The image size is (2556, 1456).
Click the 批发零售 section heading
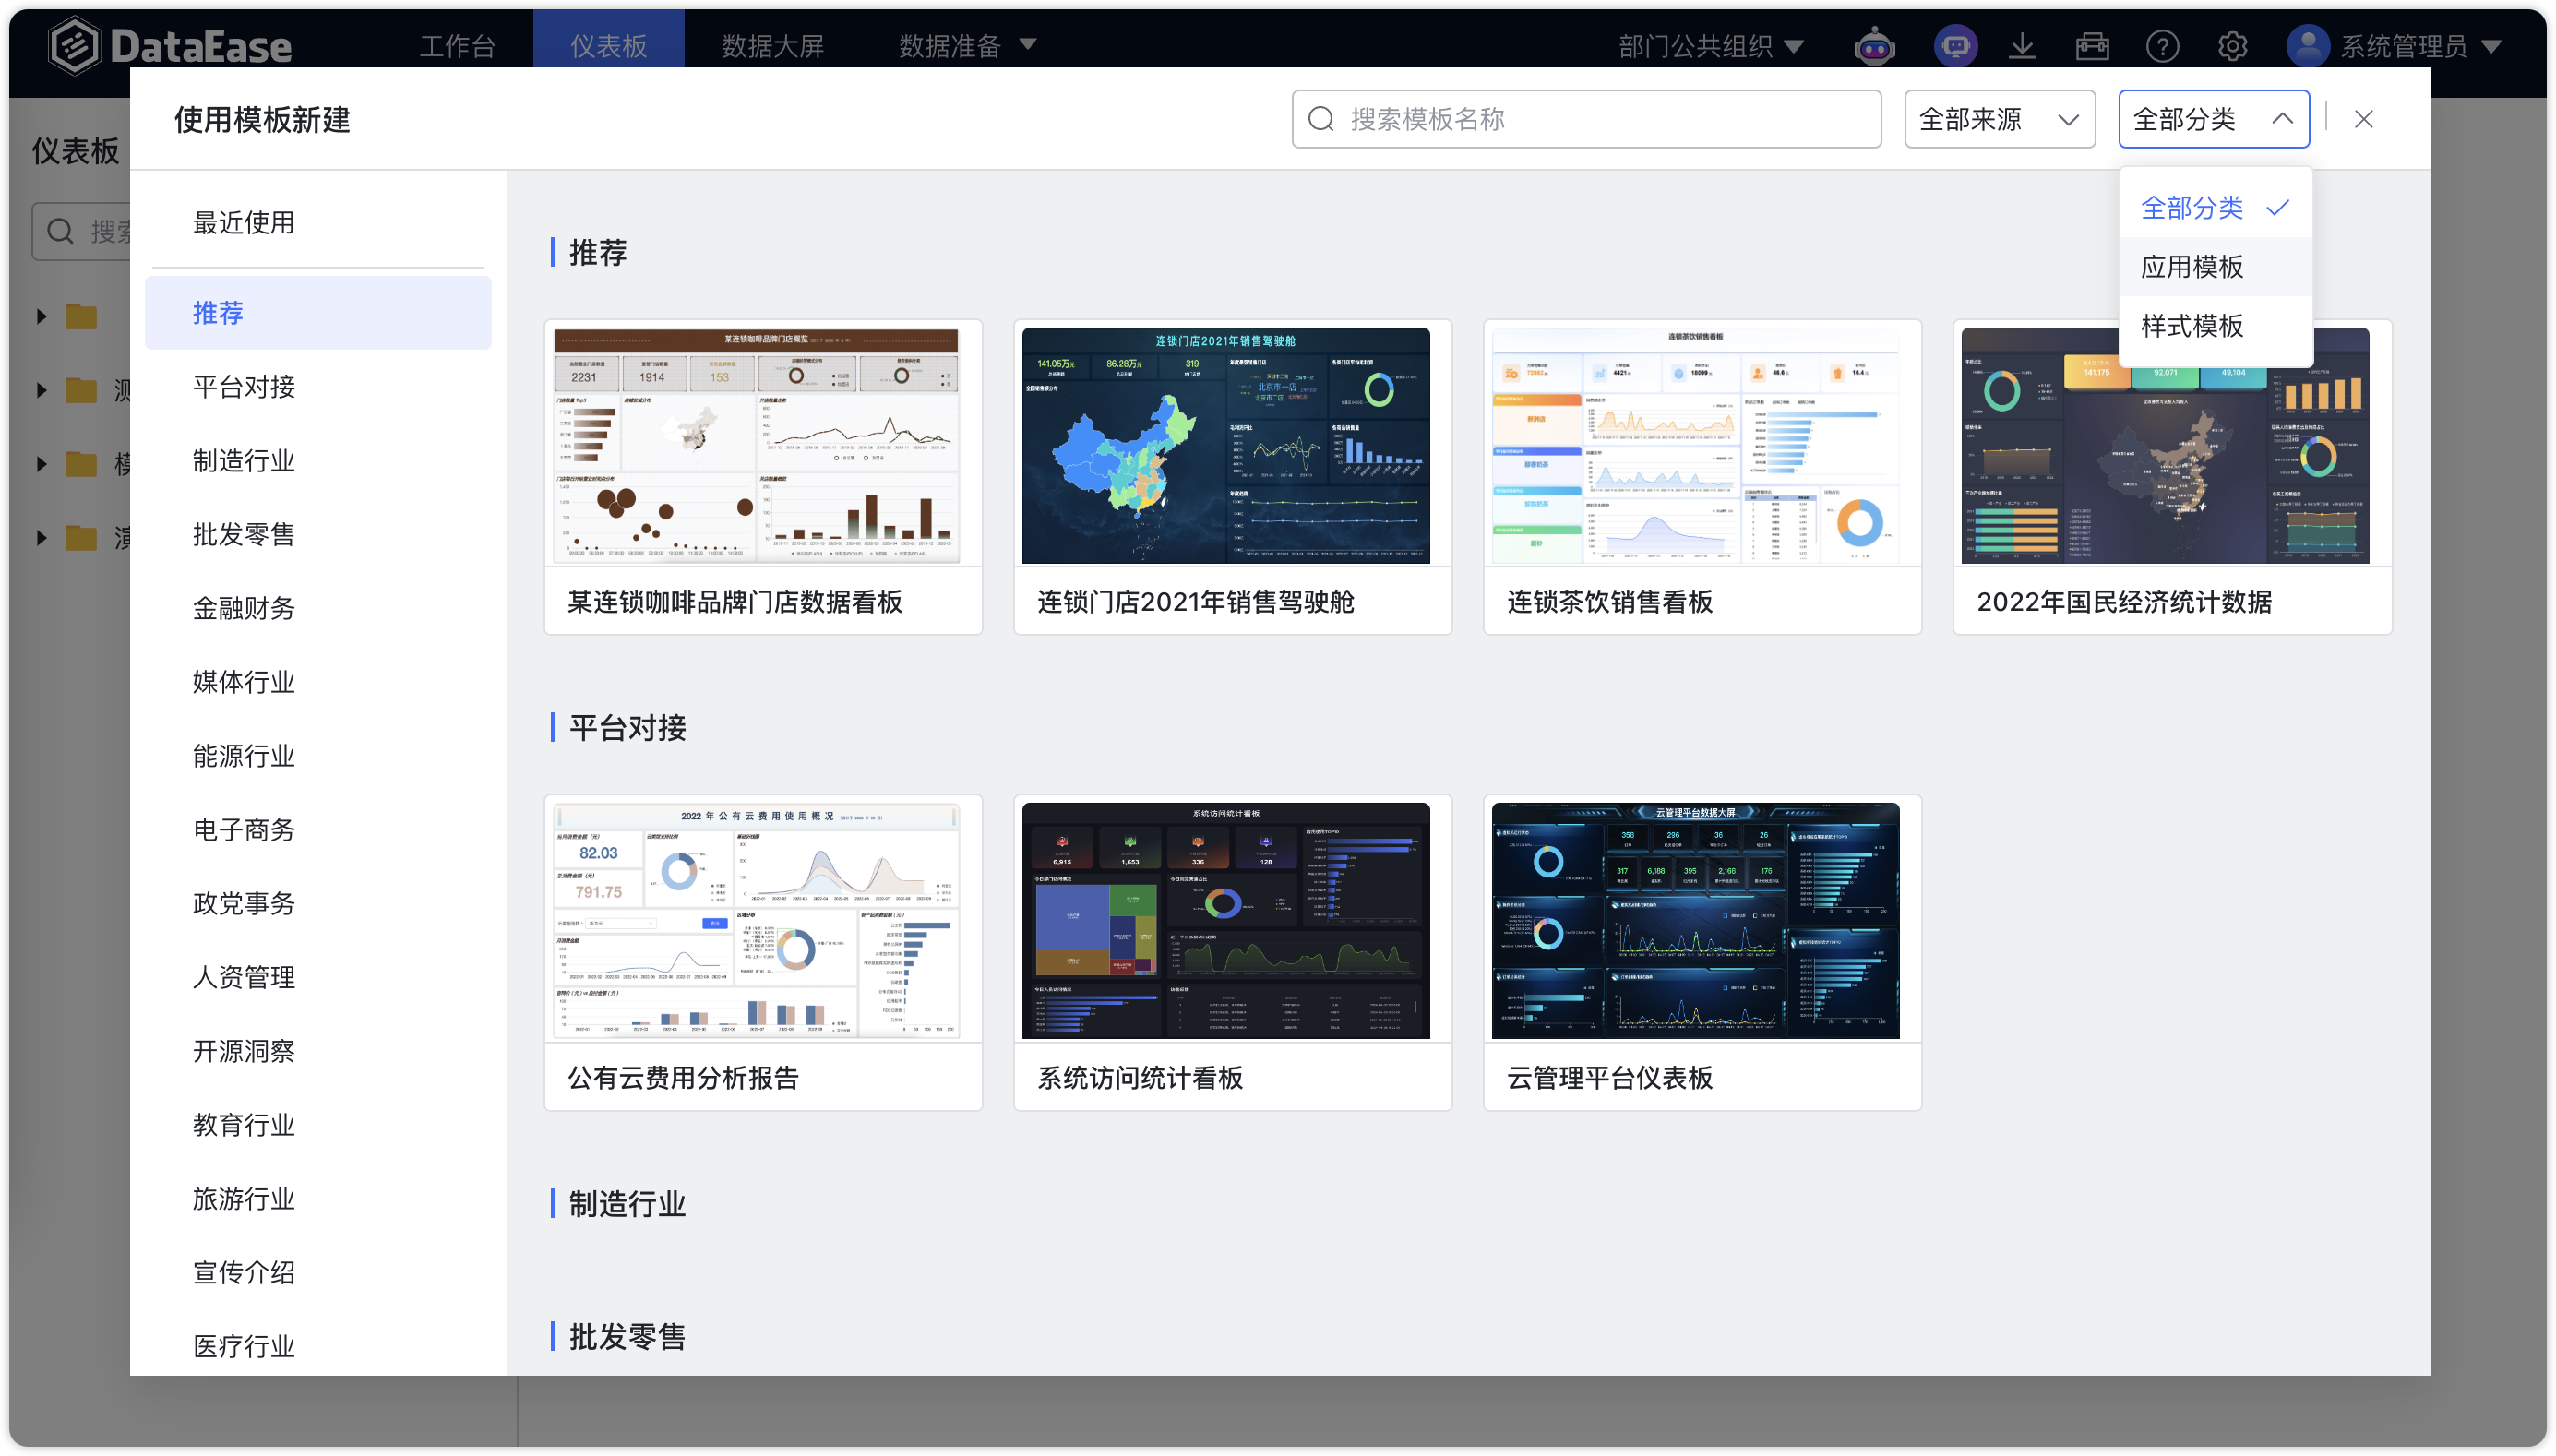click(627, 1337)
